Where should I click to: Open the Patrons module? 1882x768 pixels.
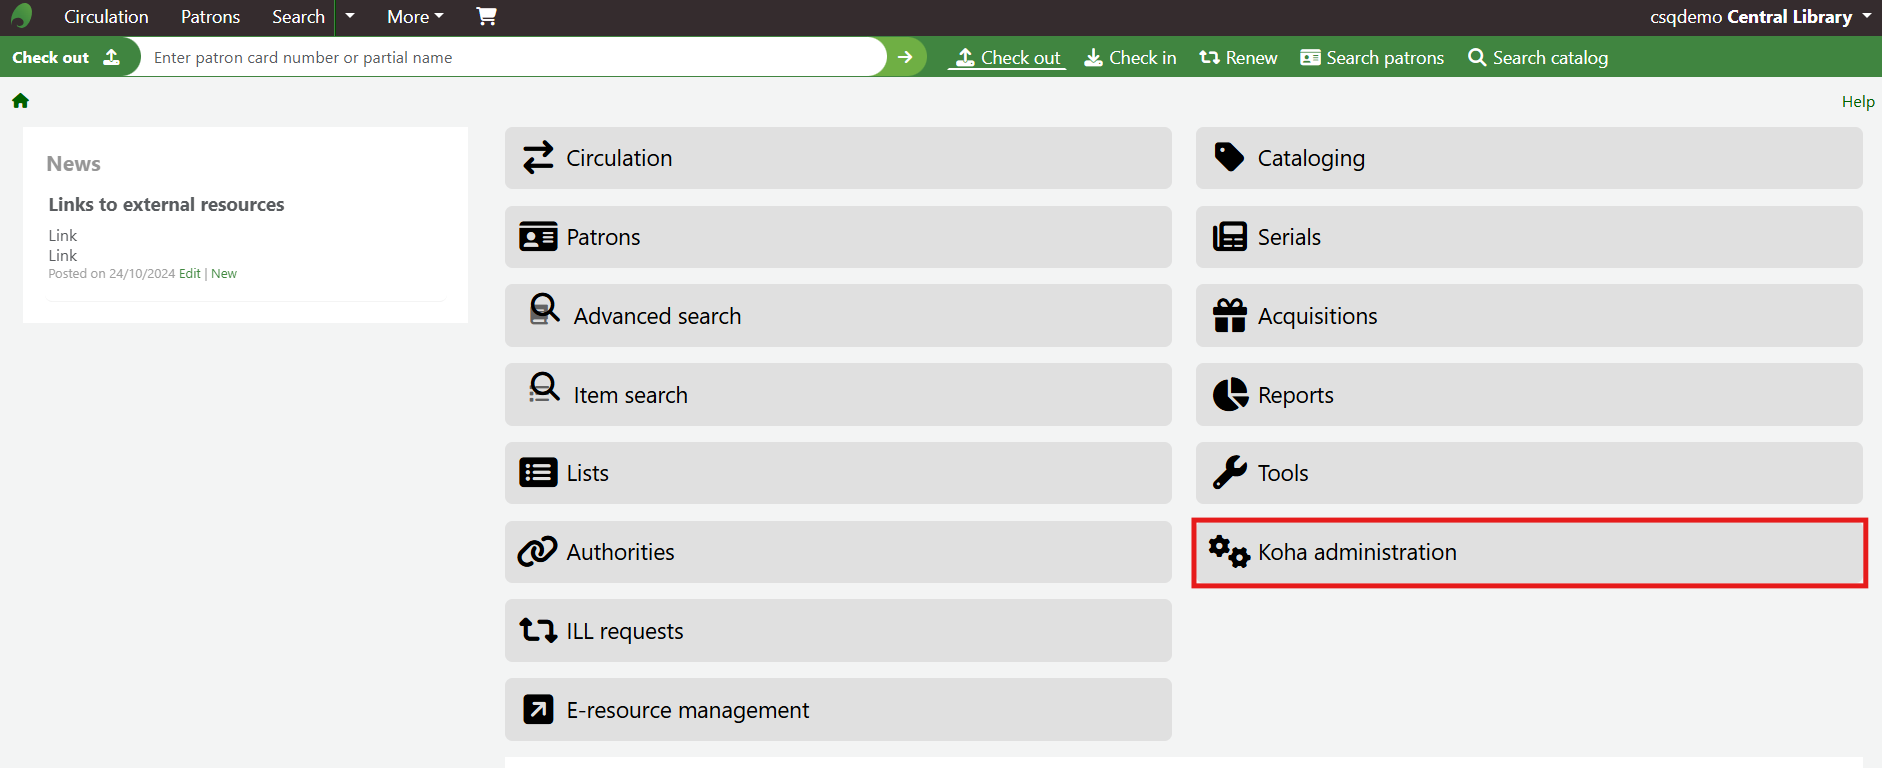click(x=838, y=237)
